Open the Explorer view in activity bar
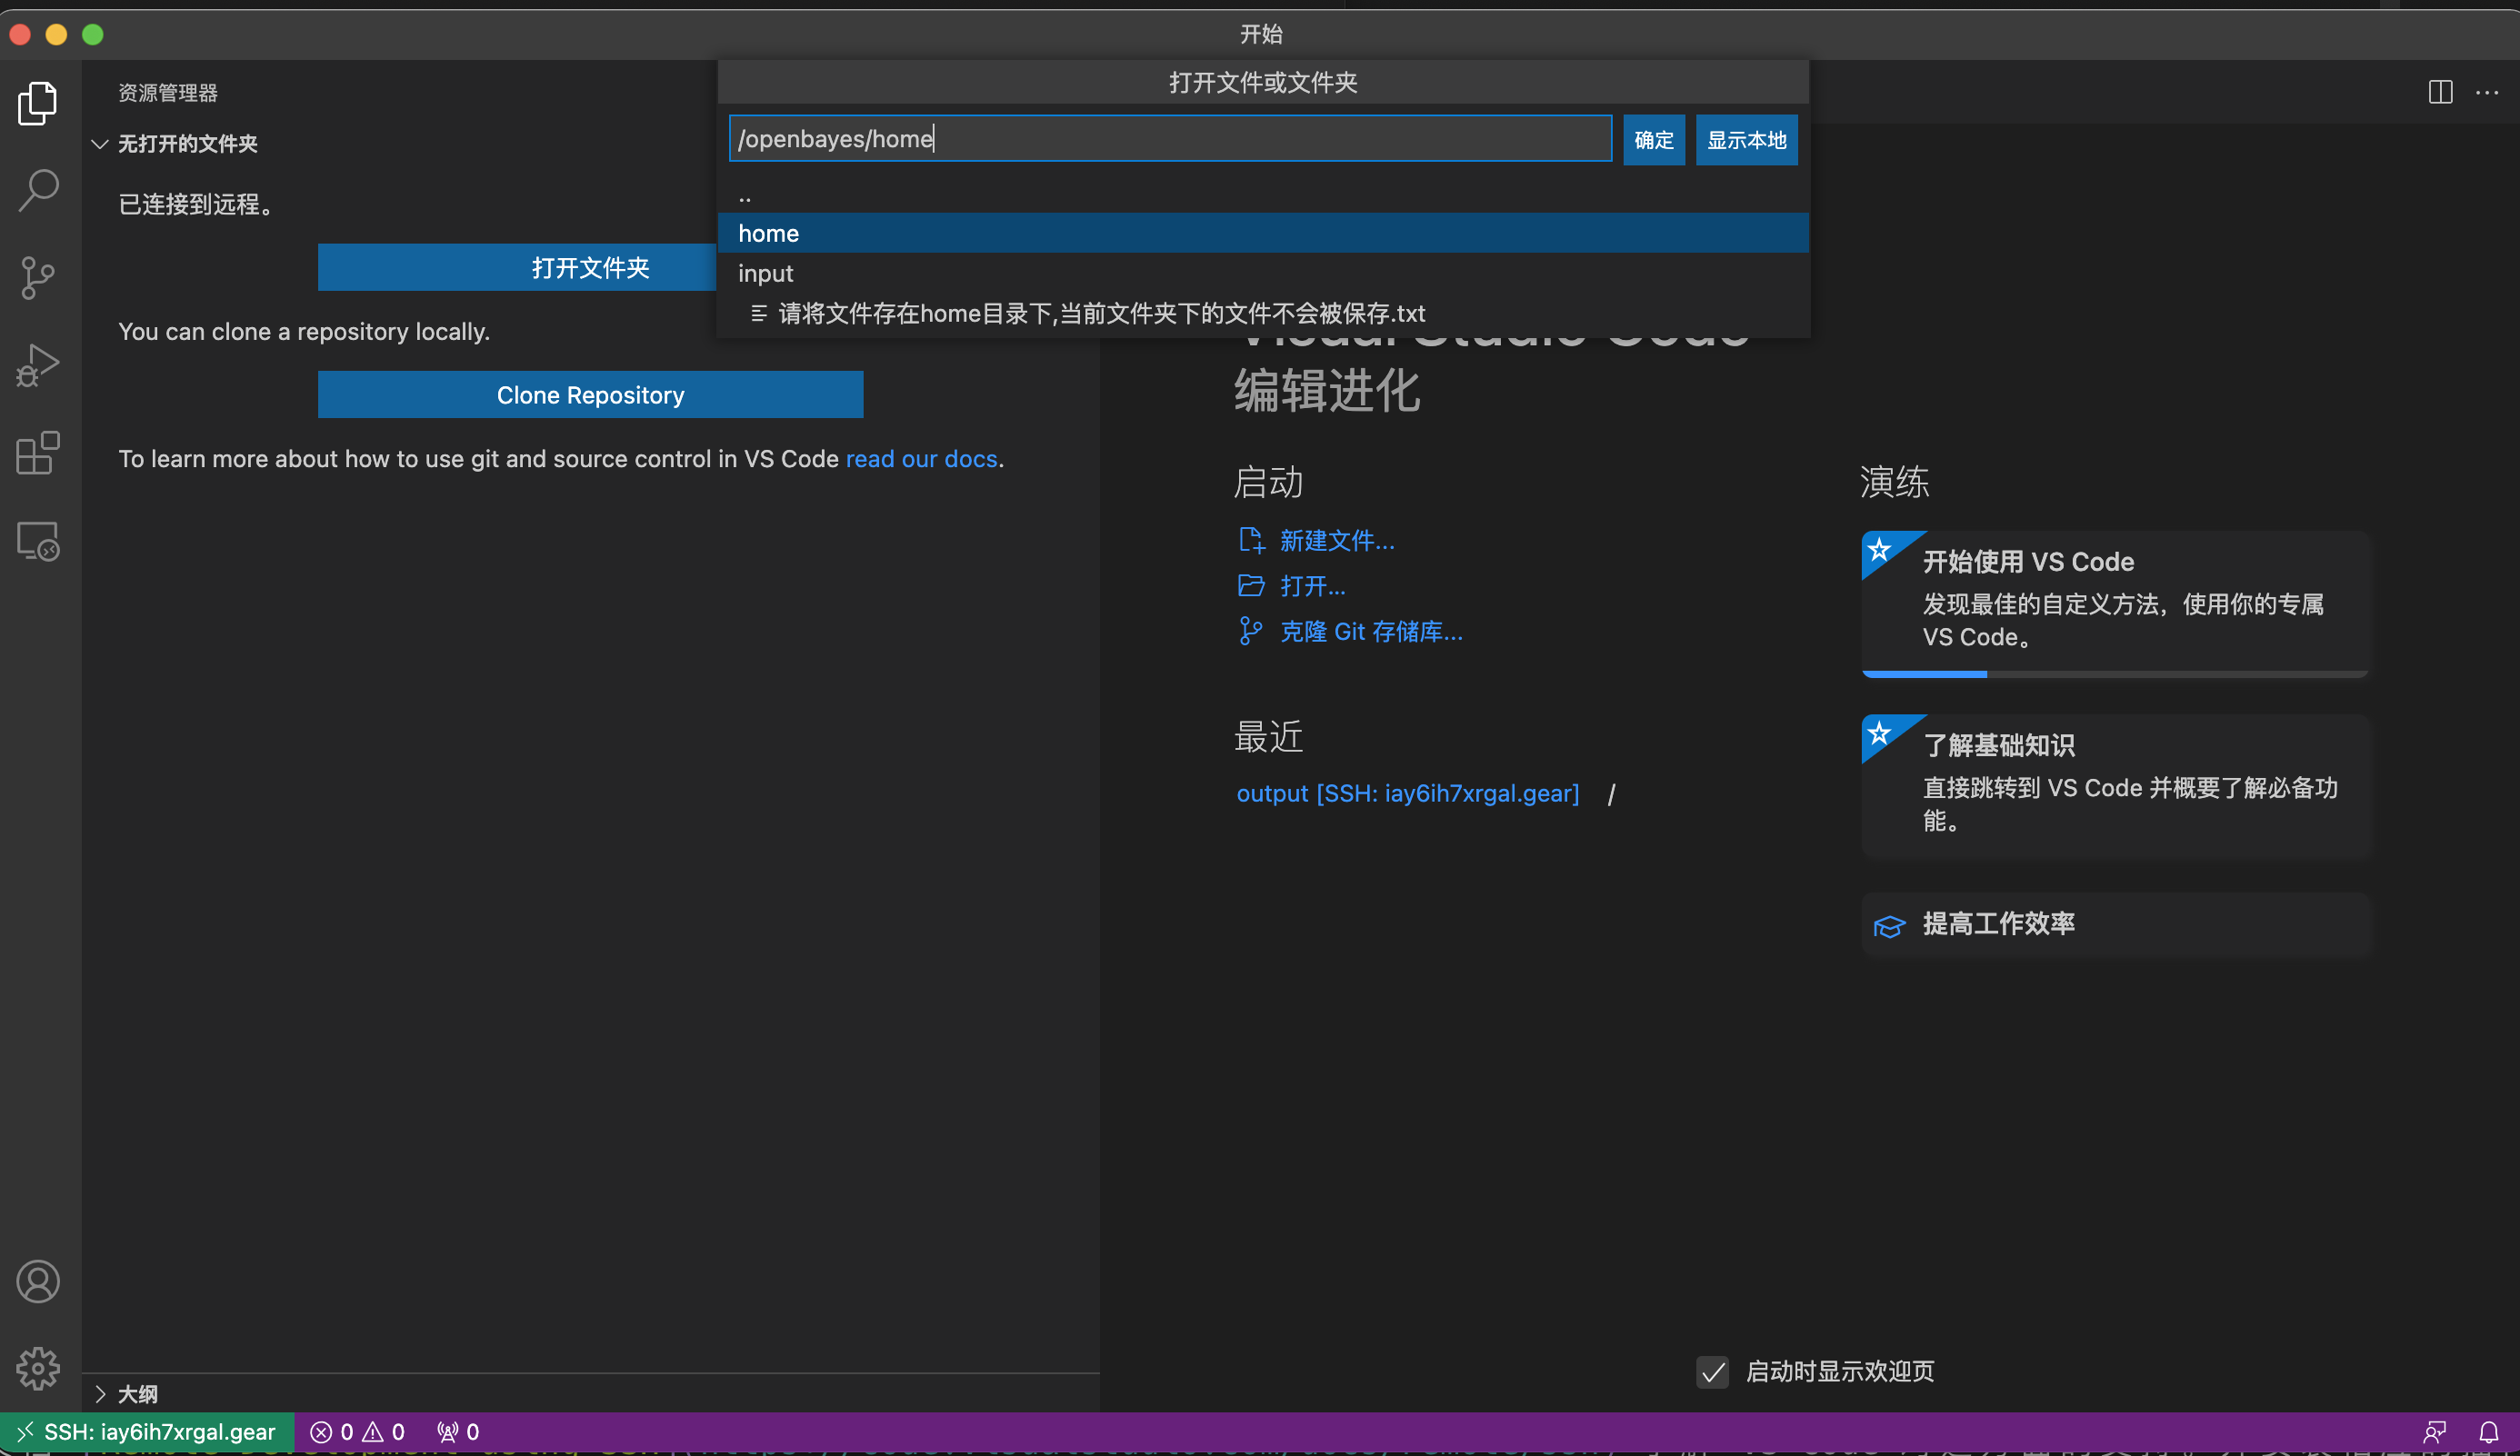Image resolution: width=2520 pixels, height=1456 pixels. (x=38, y=103)
